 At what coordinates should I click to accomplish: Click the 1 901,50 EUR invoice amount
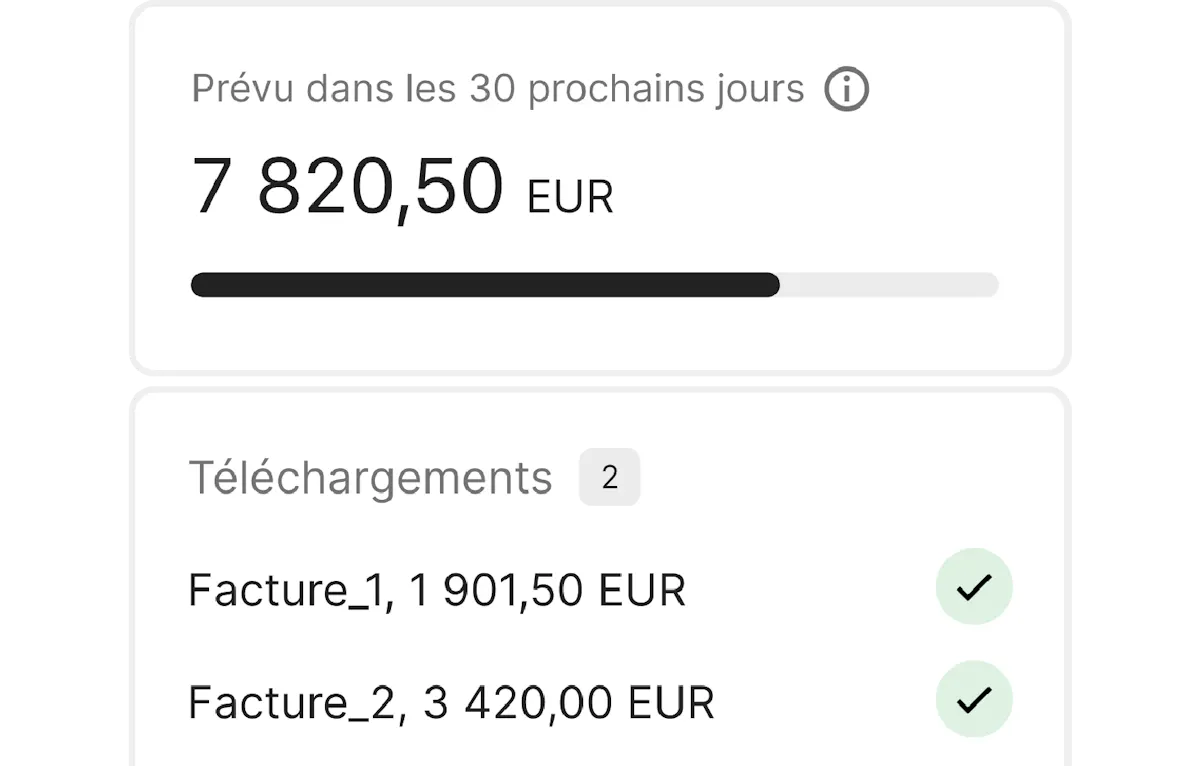point(494,591)
